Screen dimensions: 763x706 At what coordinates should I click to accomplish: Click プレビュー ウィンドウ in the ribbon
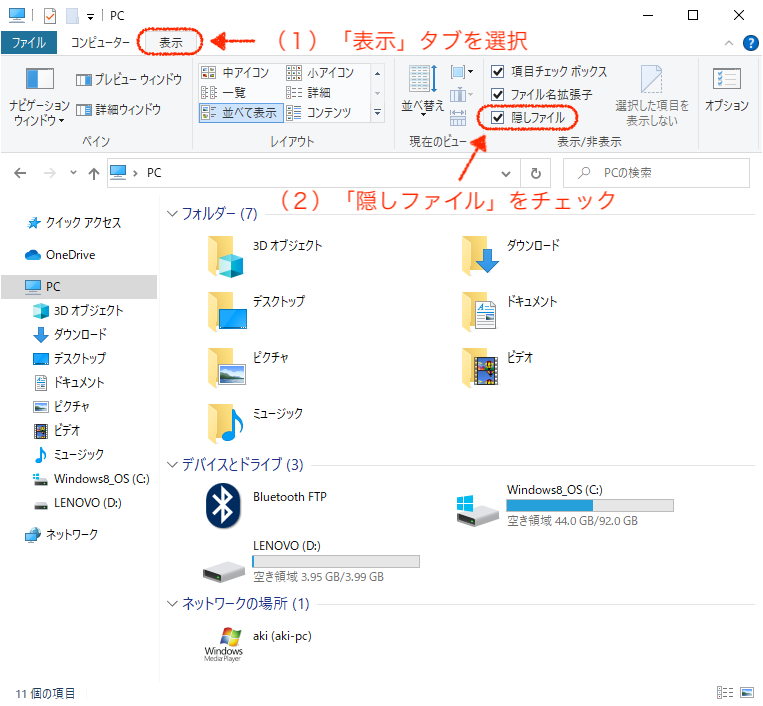coord(129,79)
